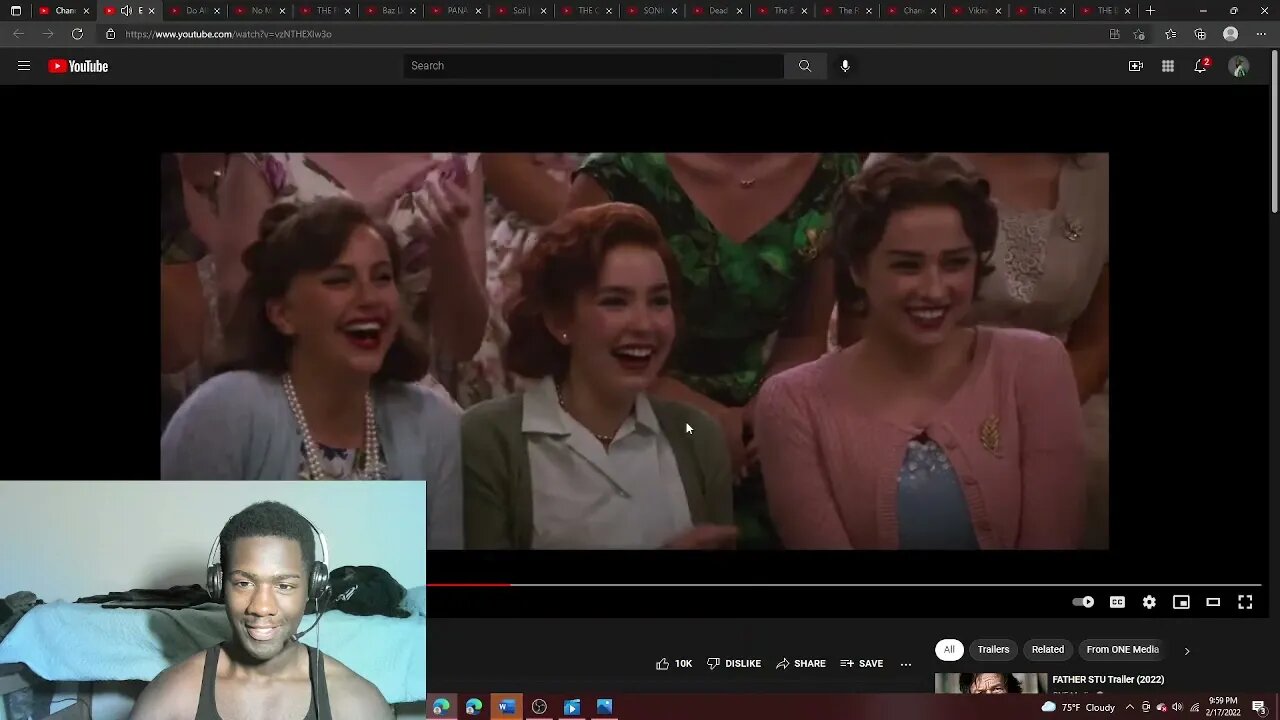Open browser favorites star-list icon

pos(1170,34)
